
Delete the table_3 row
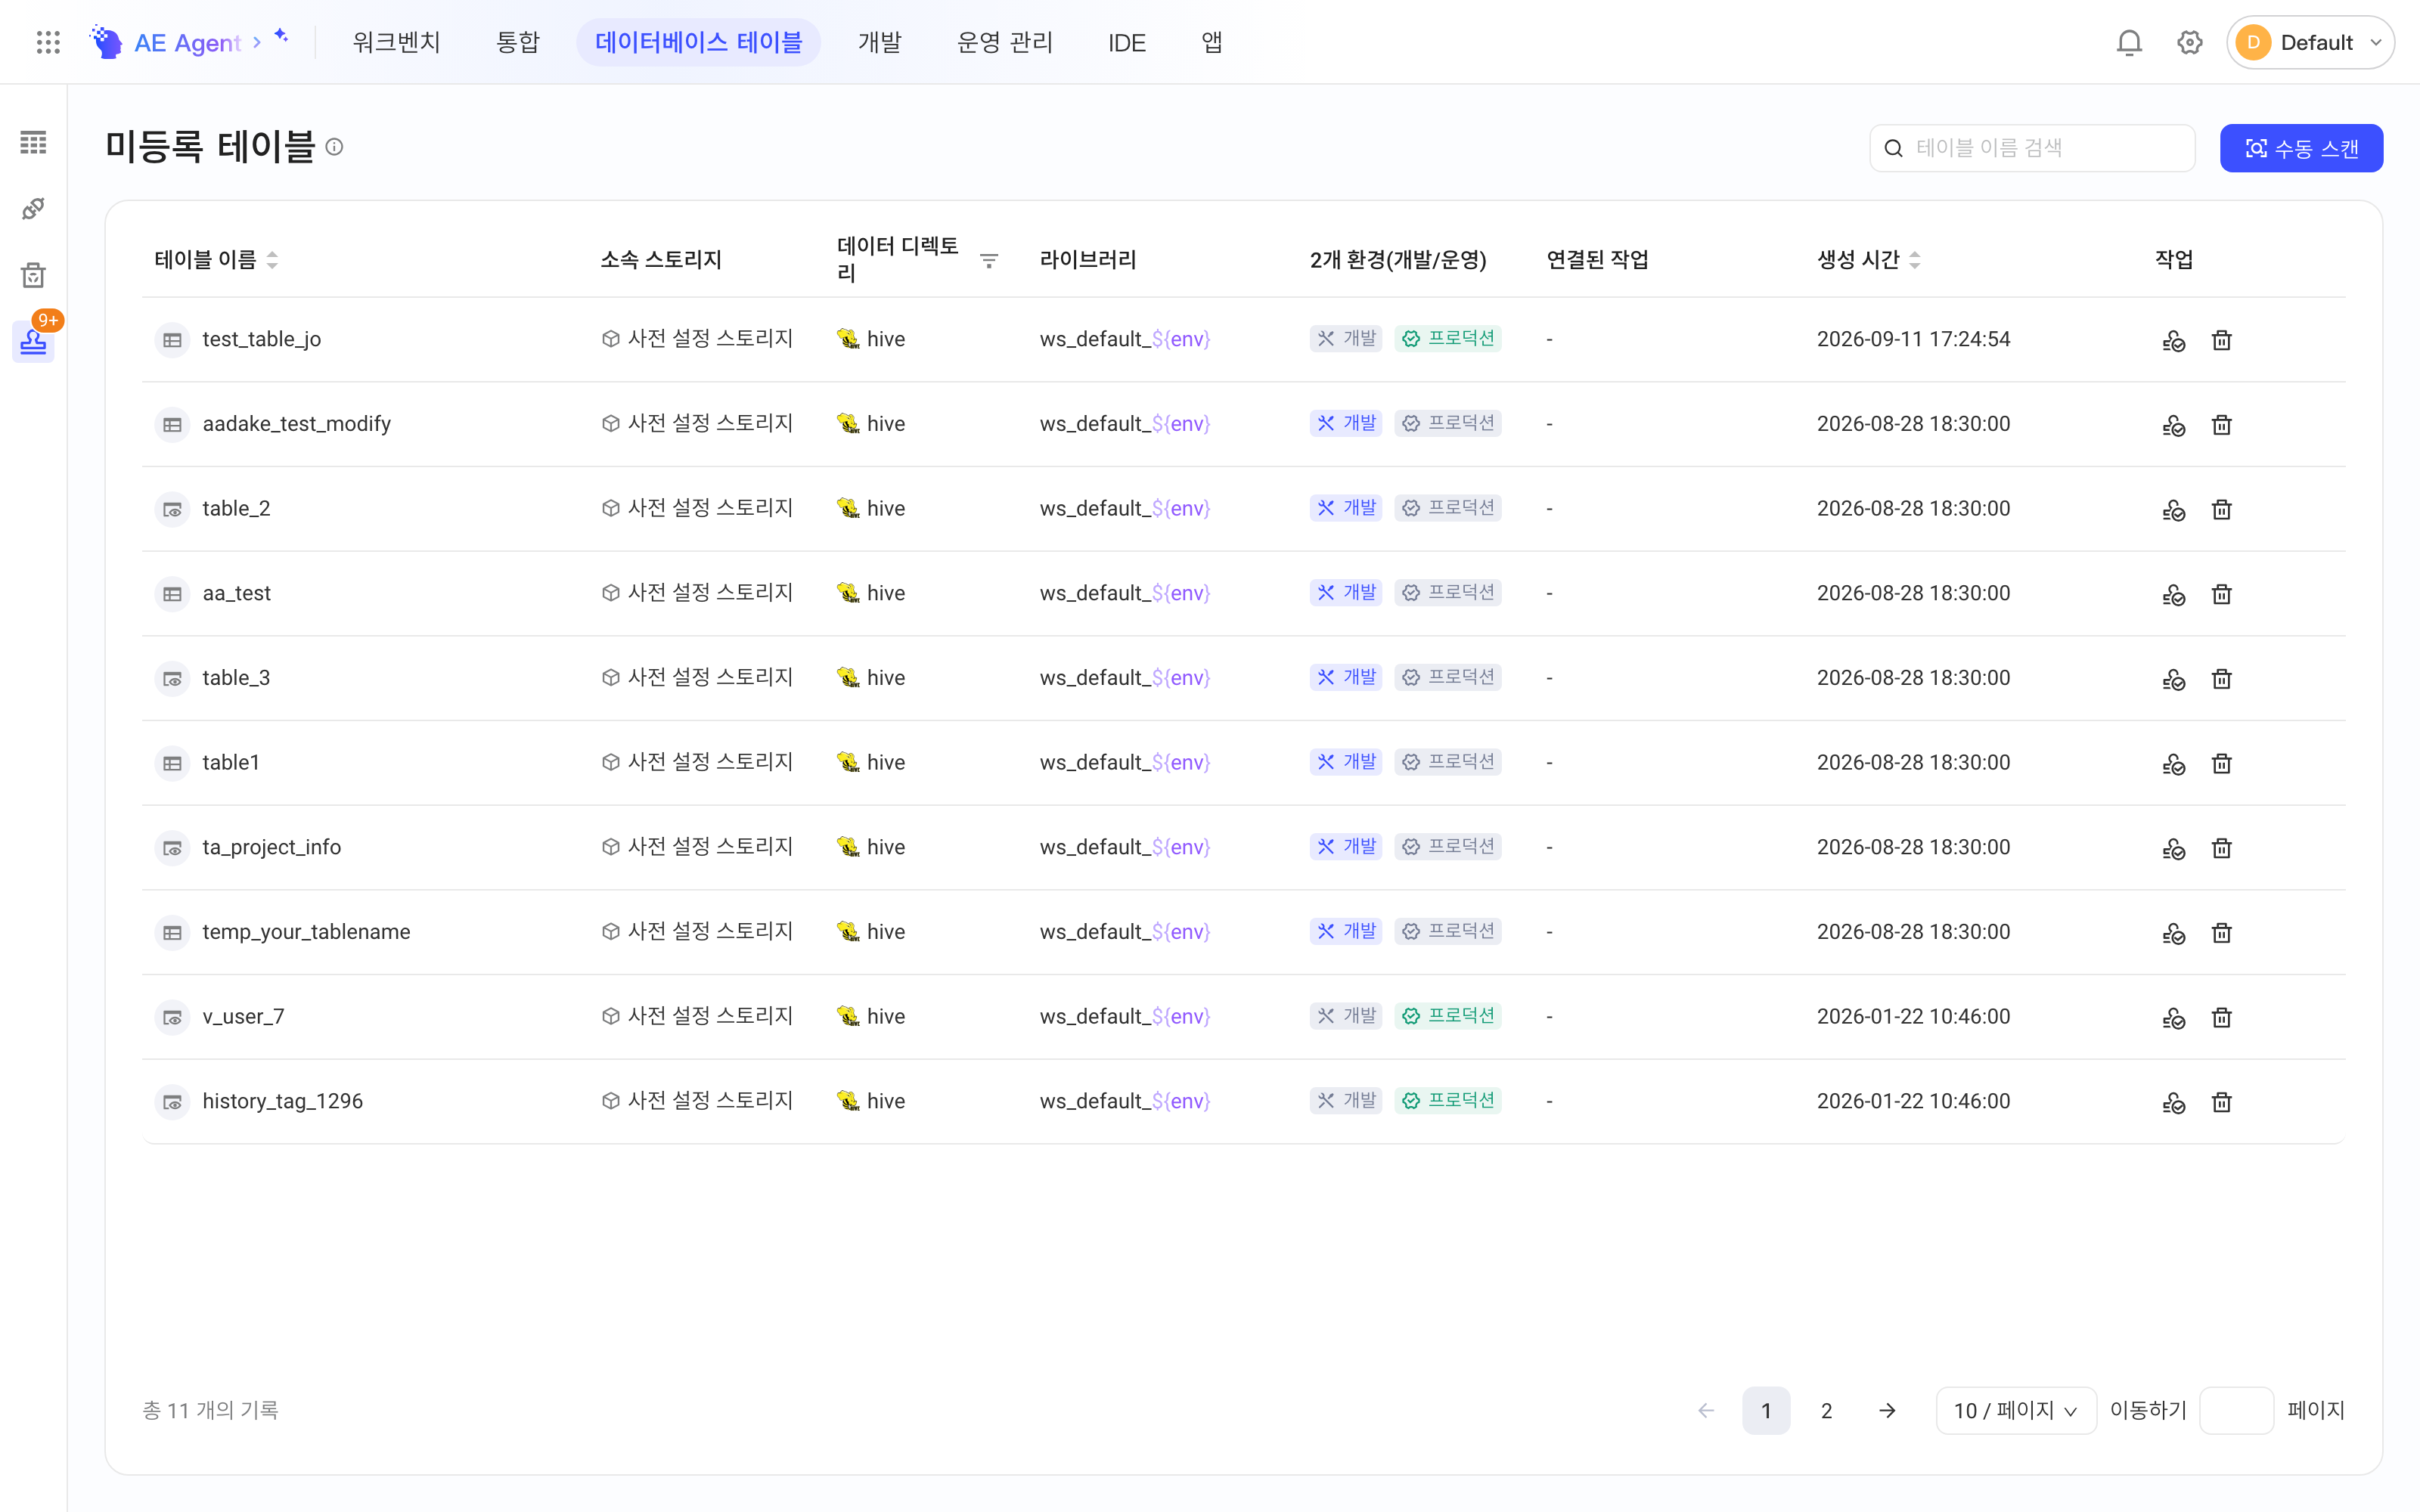[2221, 679]
